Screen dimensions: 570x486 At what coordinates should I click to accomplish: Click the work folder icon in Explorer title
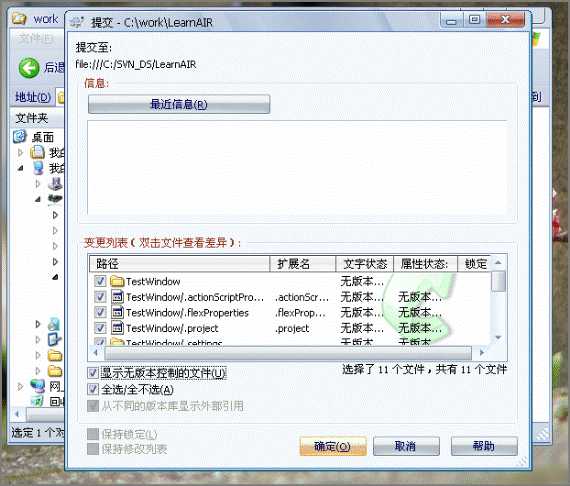pos(19,18)
